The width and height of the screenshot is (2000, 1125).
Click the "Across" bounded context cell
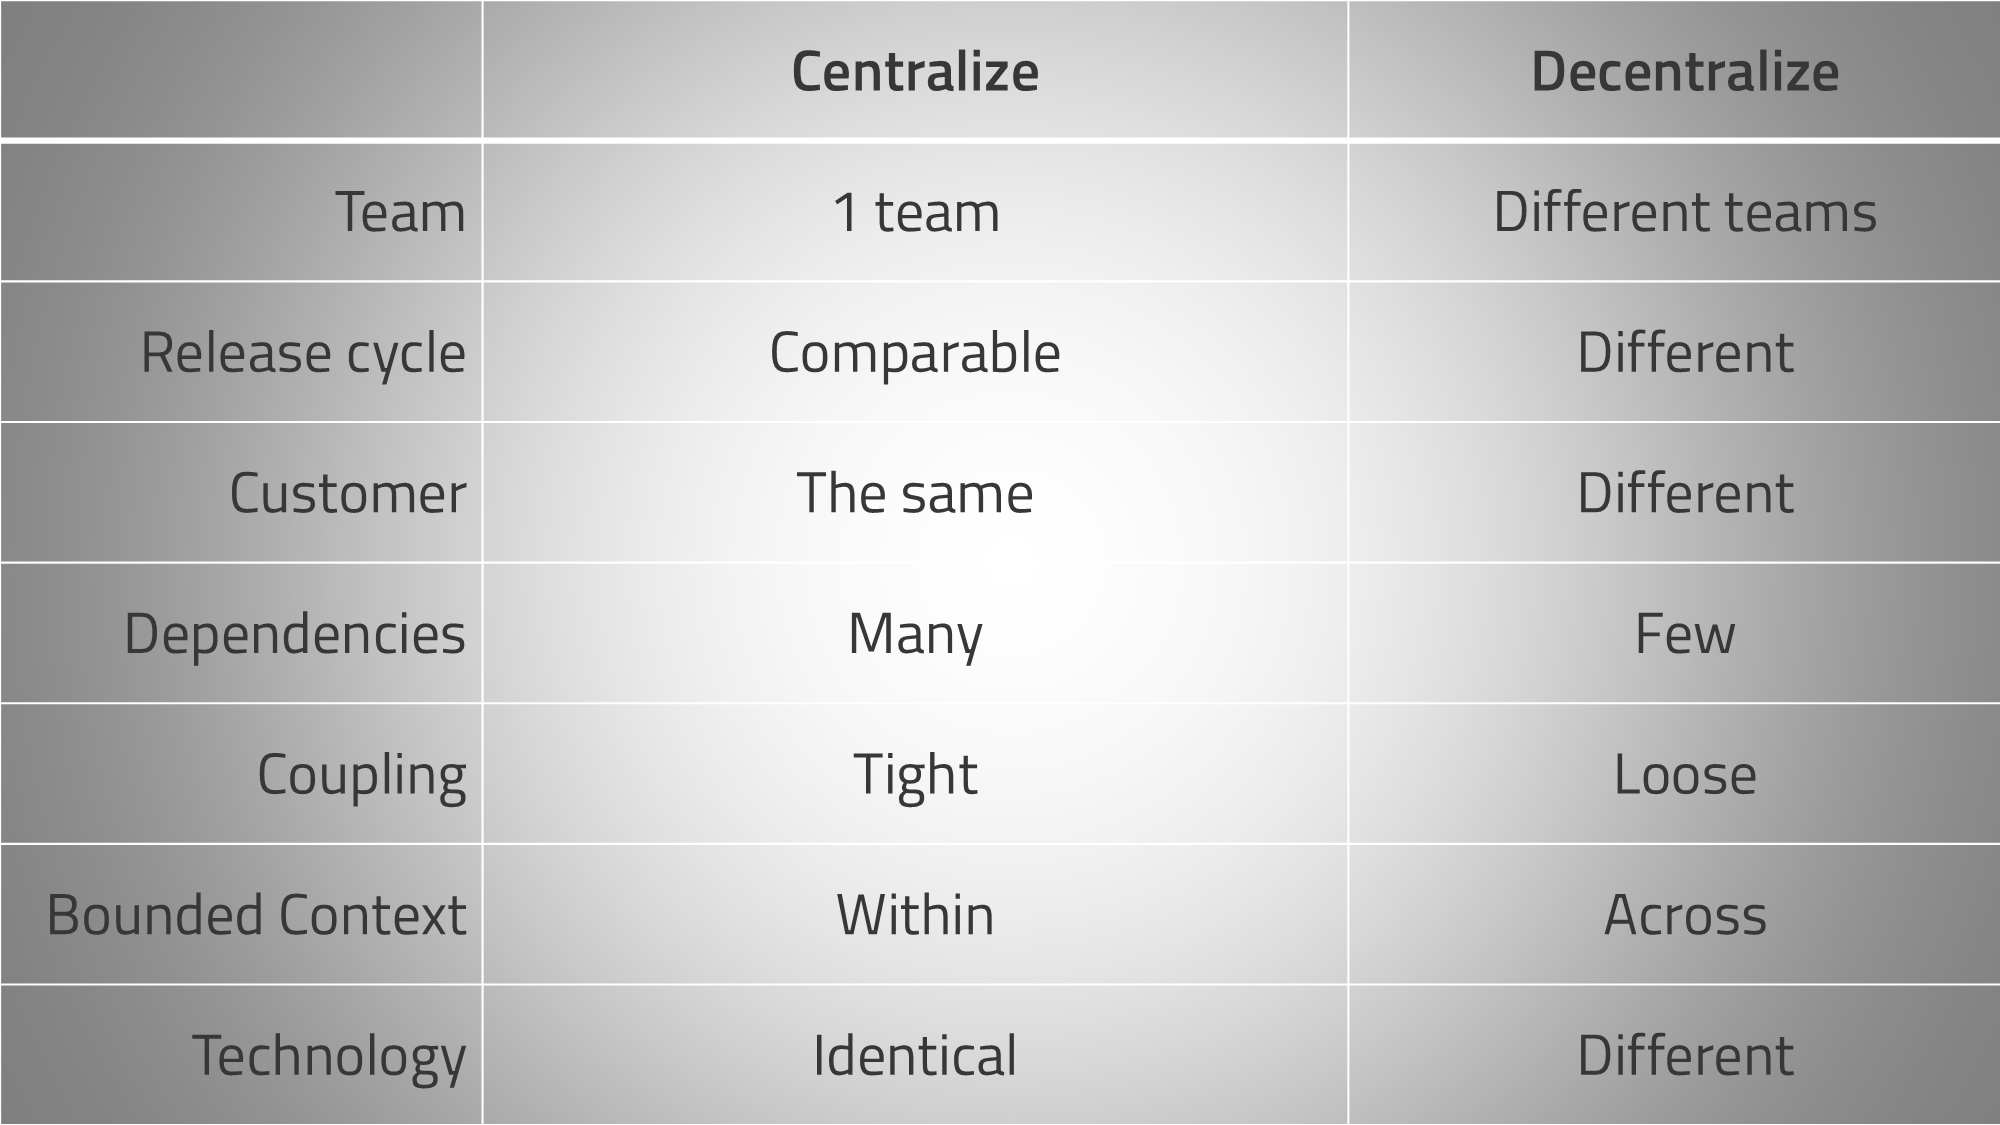pos(1685,915)
